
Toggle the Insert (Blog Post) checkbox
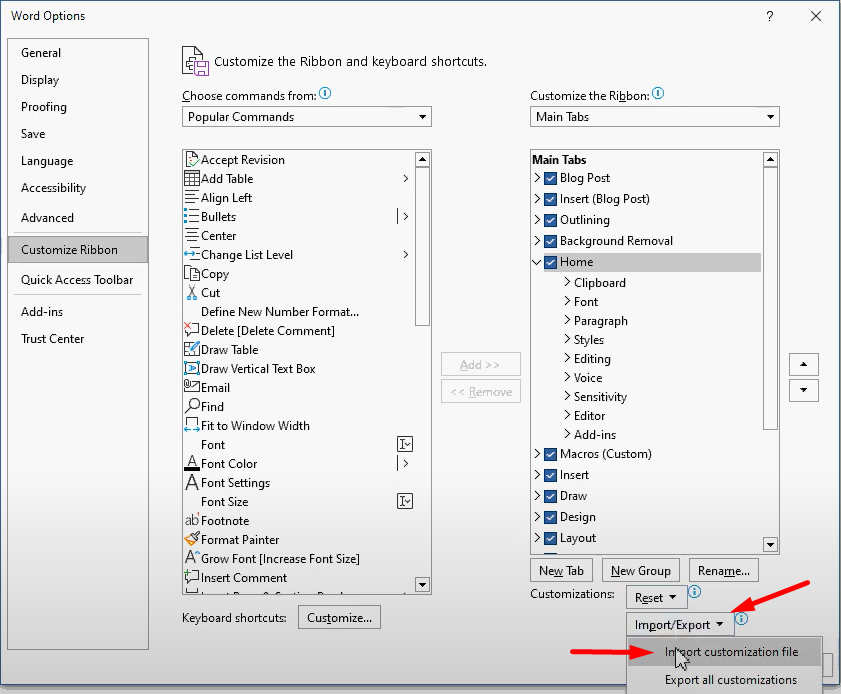tap(550, 199)
